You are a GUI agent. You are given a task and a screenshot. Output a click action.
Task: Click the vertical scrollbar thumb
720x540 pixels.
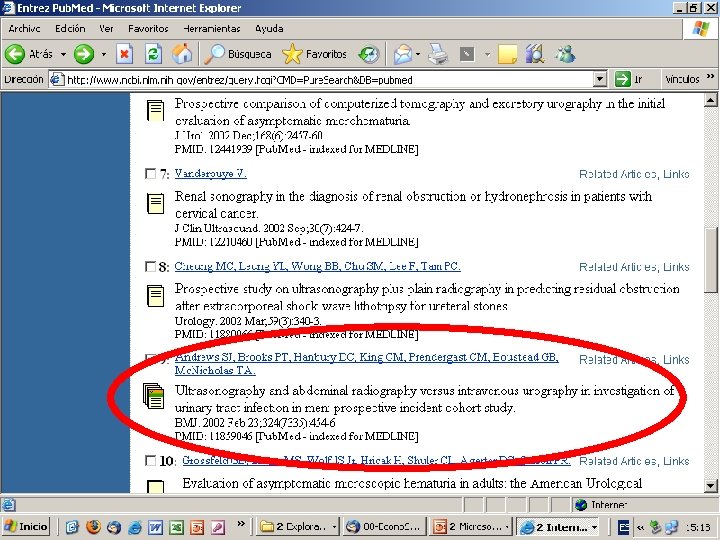(710, 262)
